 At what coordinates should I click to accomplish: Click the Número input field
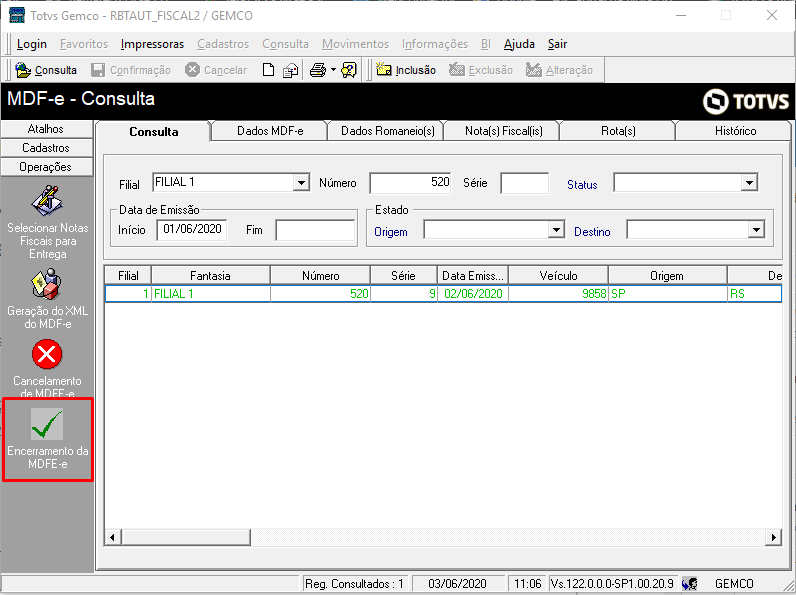[410, 183]
